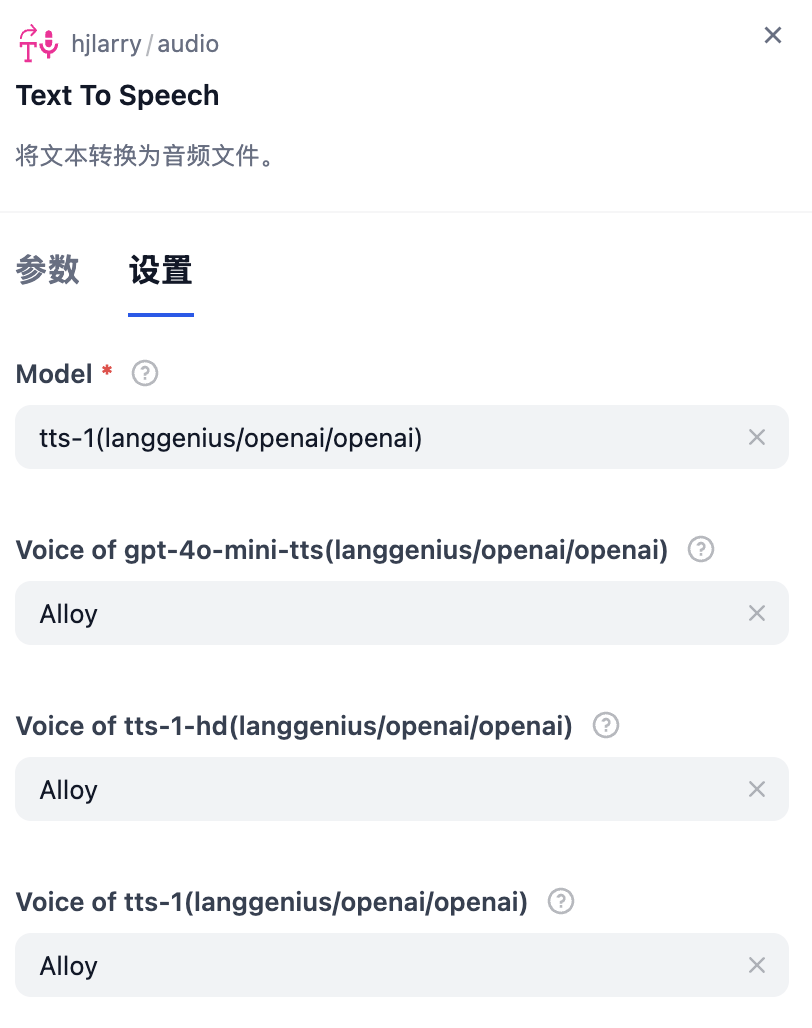
Task: Show help tooltip for Model field
Action: point(145,374)
